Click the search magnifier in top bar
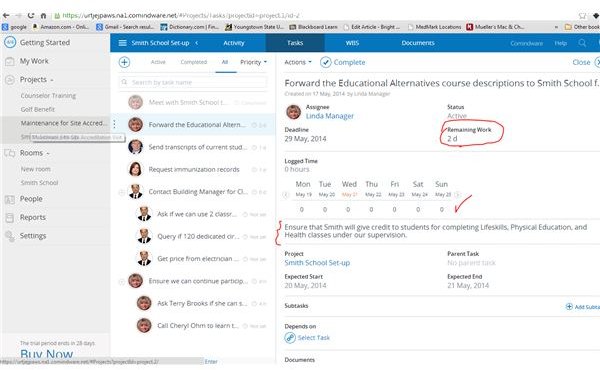Image resolution: width=600 pixels, height=370 pixels. point(582,43)
